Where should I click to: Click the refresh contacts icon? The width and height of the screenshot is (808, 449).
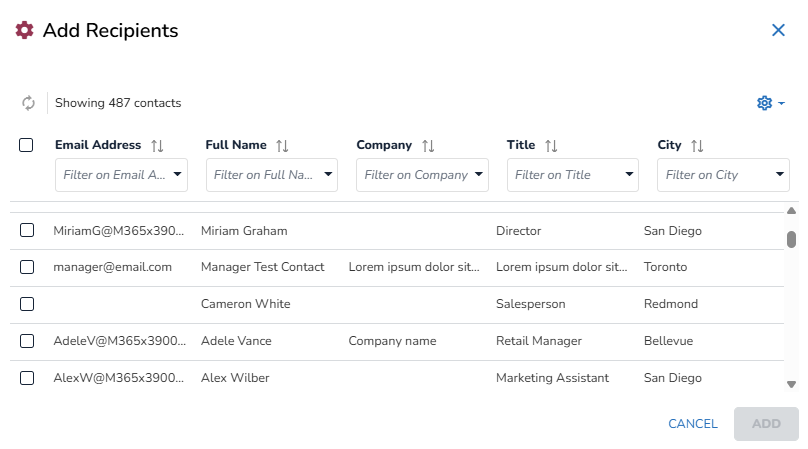(x=28, y=103)
